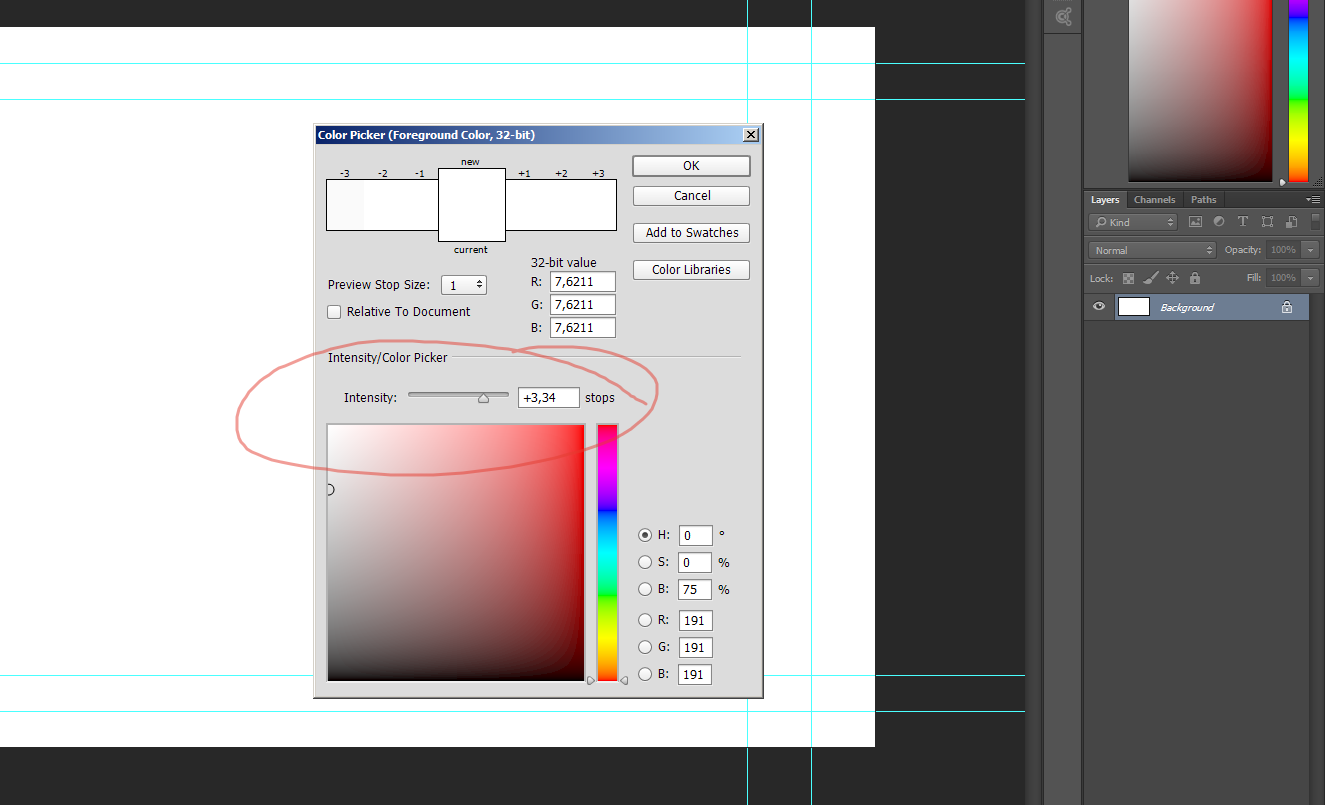This screenshot has height=805, width=1325.
Task: Select the Background layer name
Action: (x=1187, y=308)
